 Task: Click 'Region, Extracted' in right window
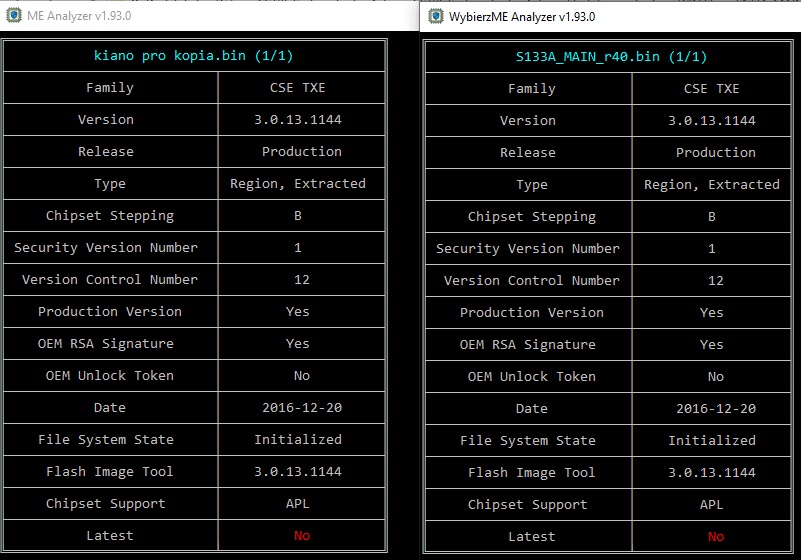click(712, 185)
